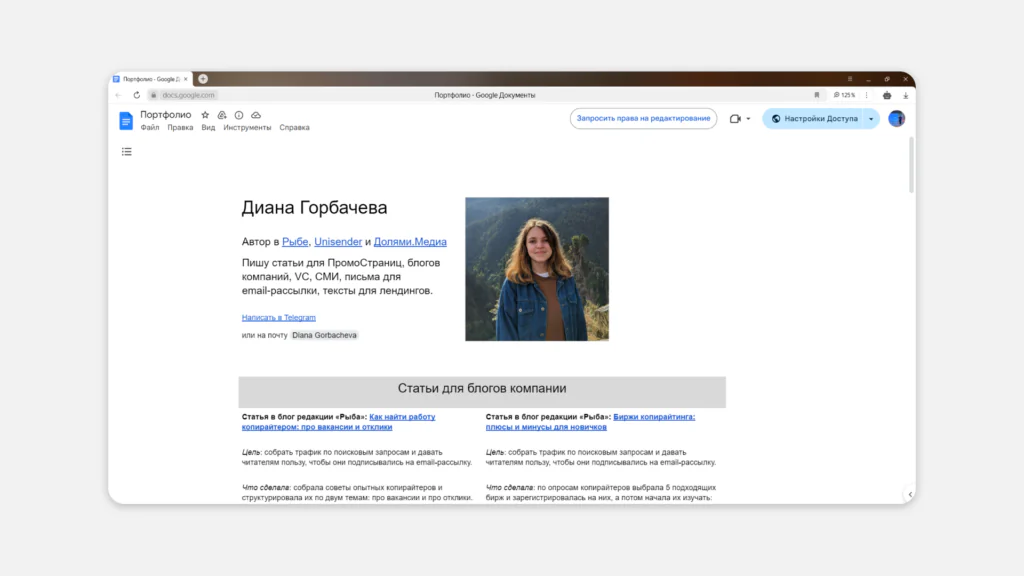The width and height of the screenshot is (1024, 576).
Task: Open the Google Docs home icon
Action: (x=126, y=120)
